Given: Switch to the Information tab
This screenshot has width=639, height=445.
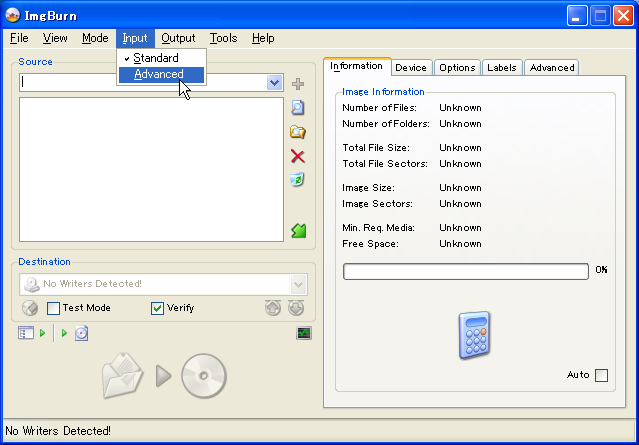Looking at the screenshot, I should click(x=357, y=66).
